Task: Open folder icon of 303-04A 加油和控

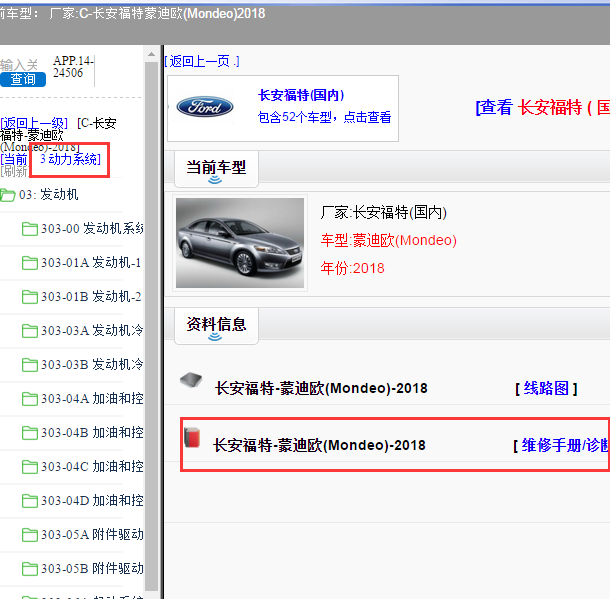Action: [30, 399]
